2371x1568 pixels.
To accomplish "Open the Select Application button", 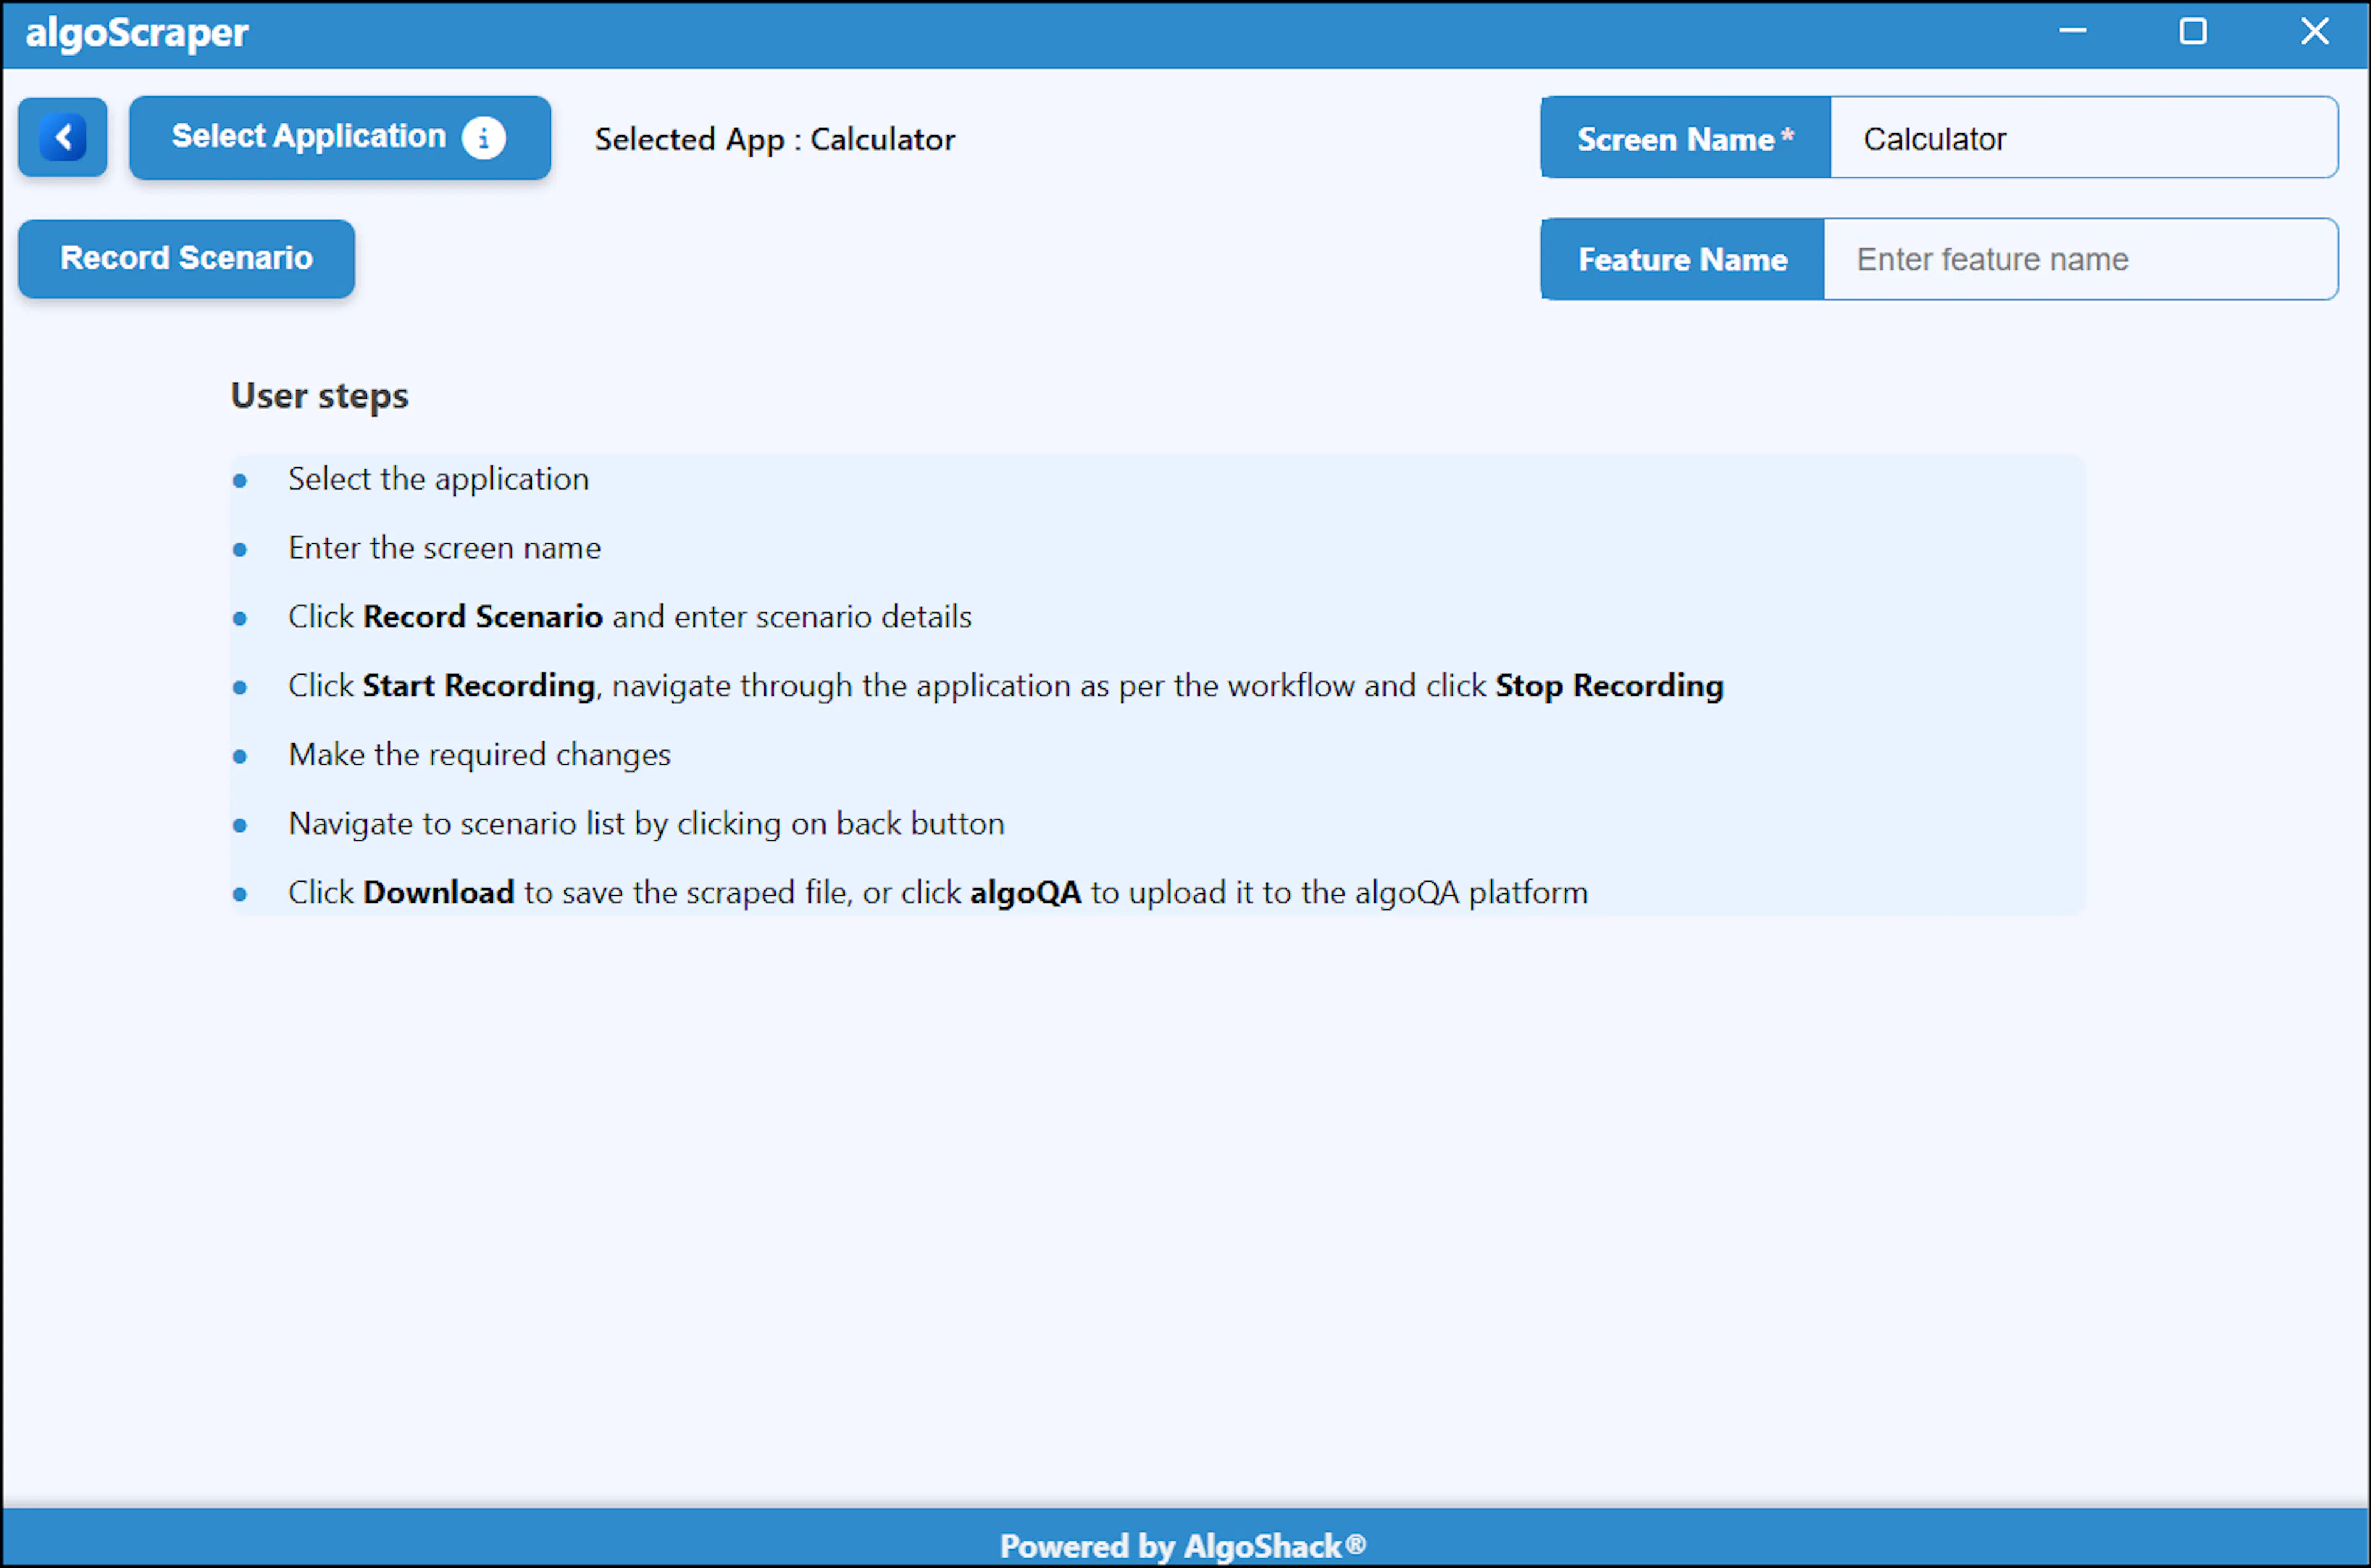I will [340, 137].
